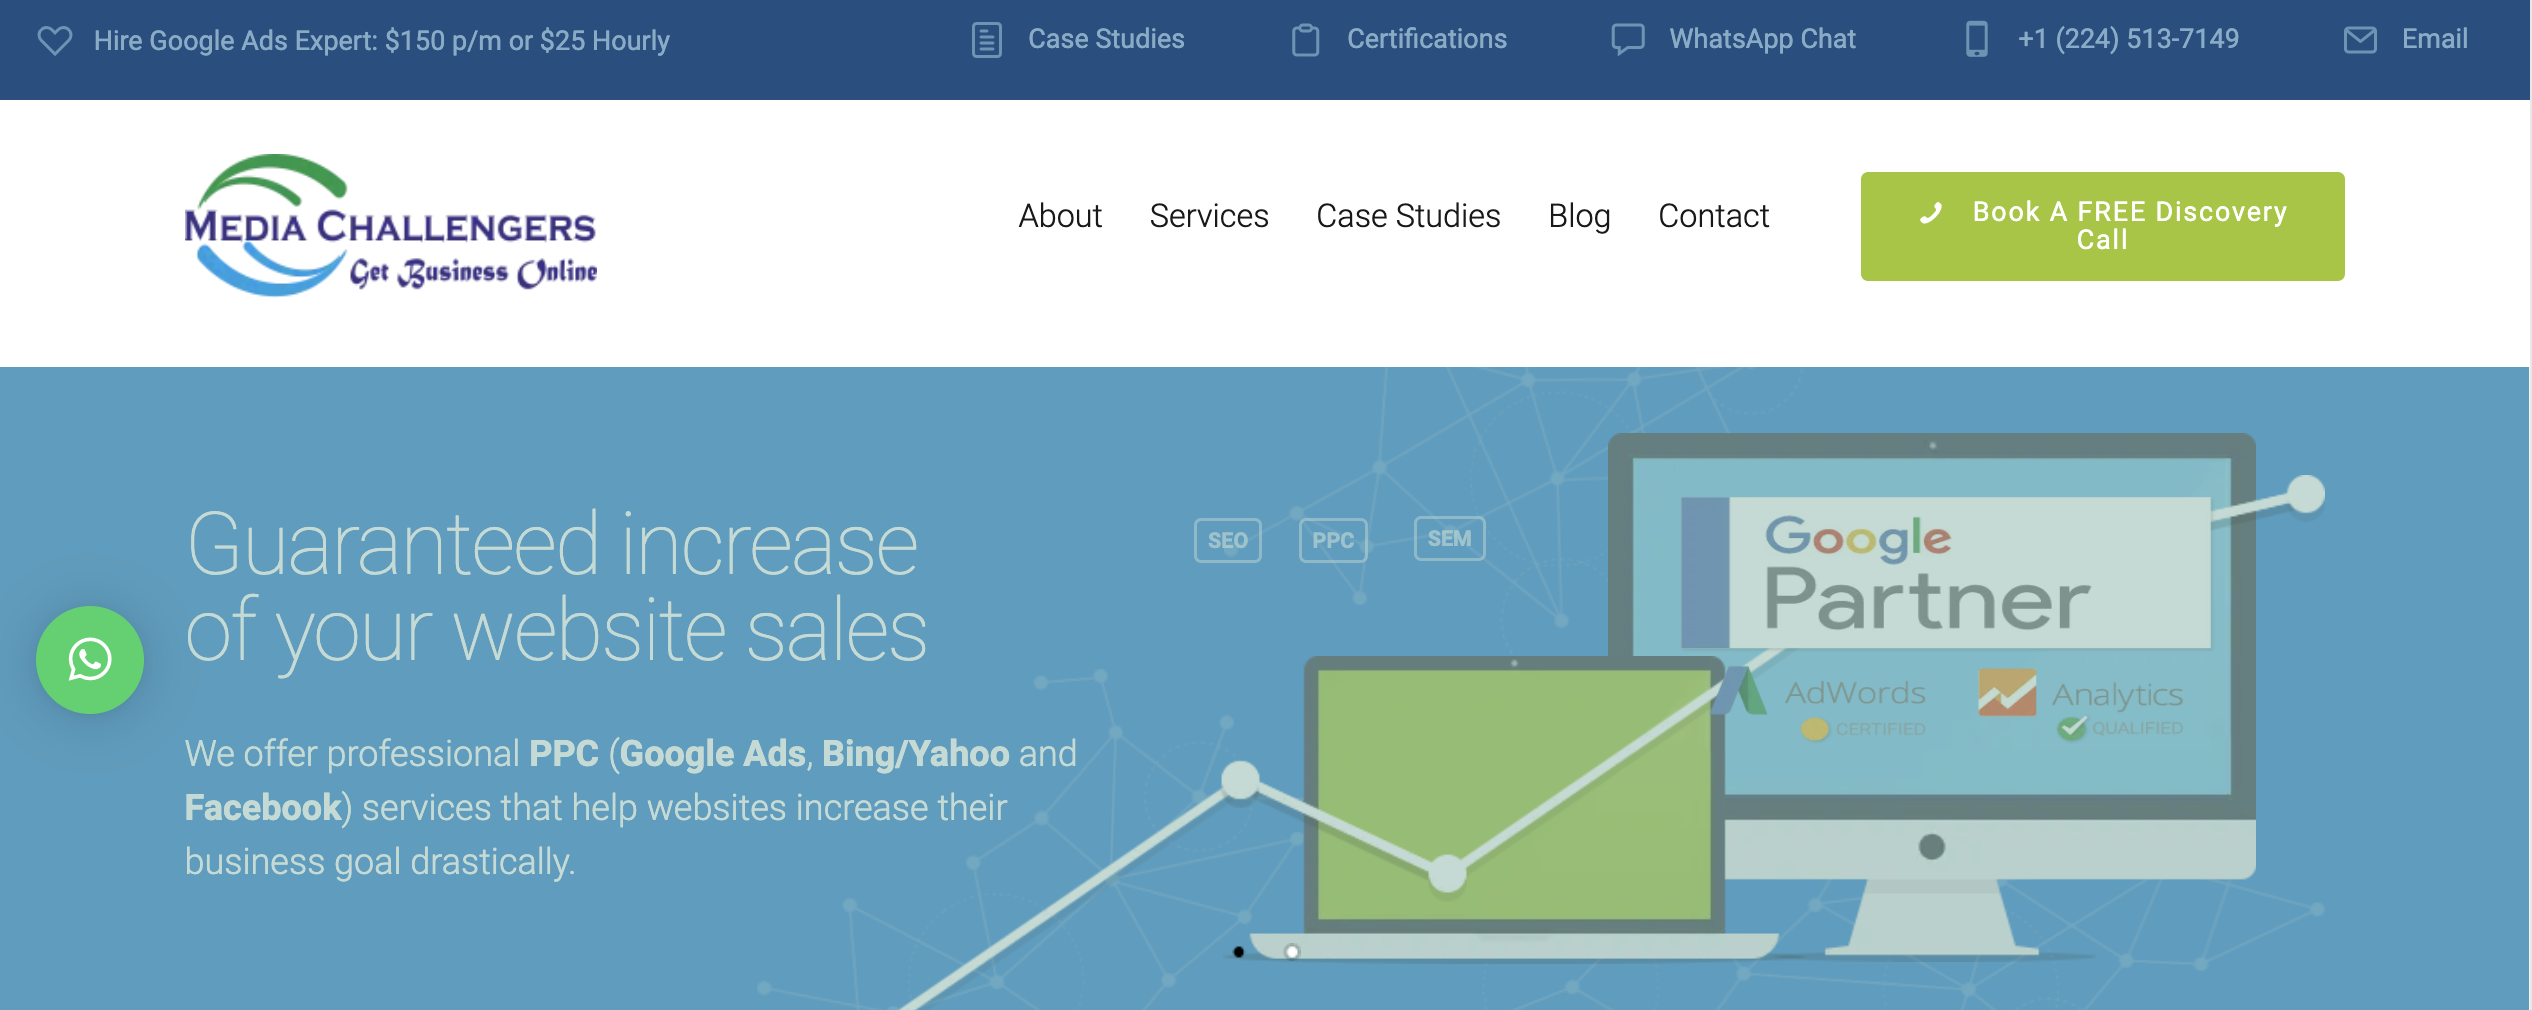Start a WhatsApp Chat from the top bar
The height and width of the screenshot is (1010, 2532).
(1762, 39)
